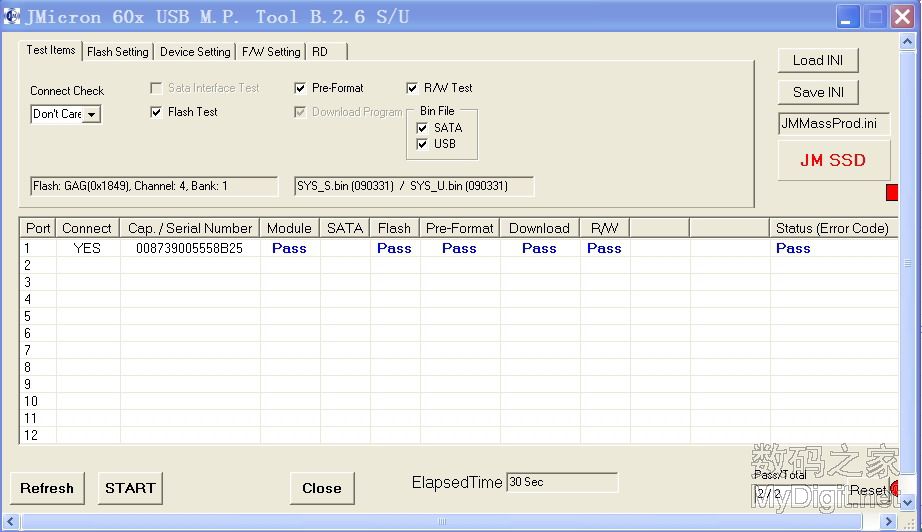This screenshot has width=922, height=532.
Task: Click the Flash Pass cell in row 1
Action: click(395, 248)
